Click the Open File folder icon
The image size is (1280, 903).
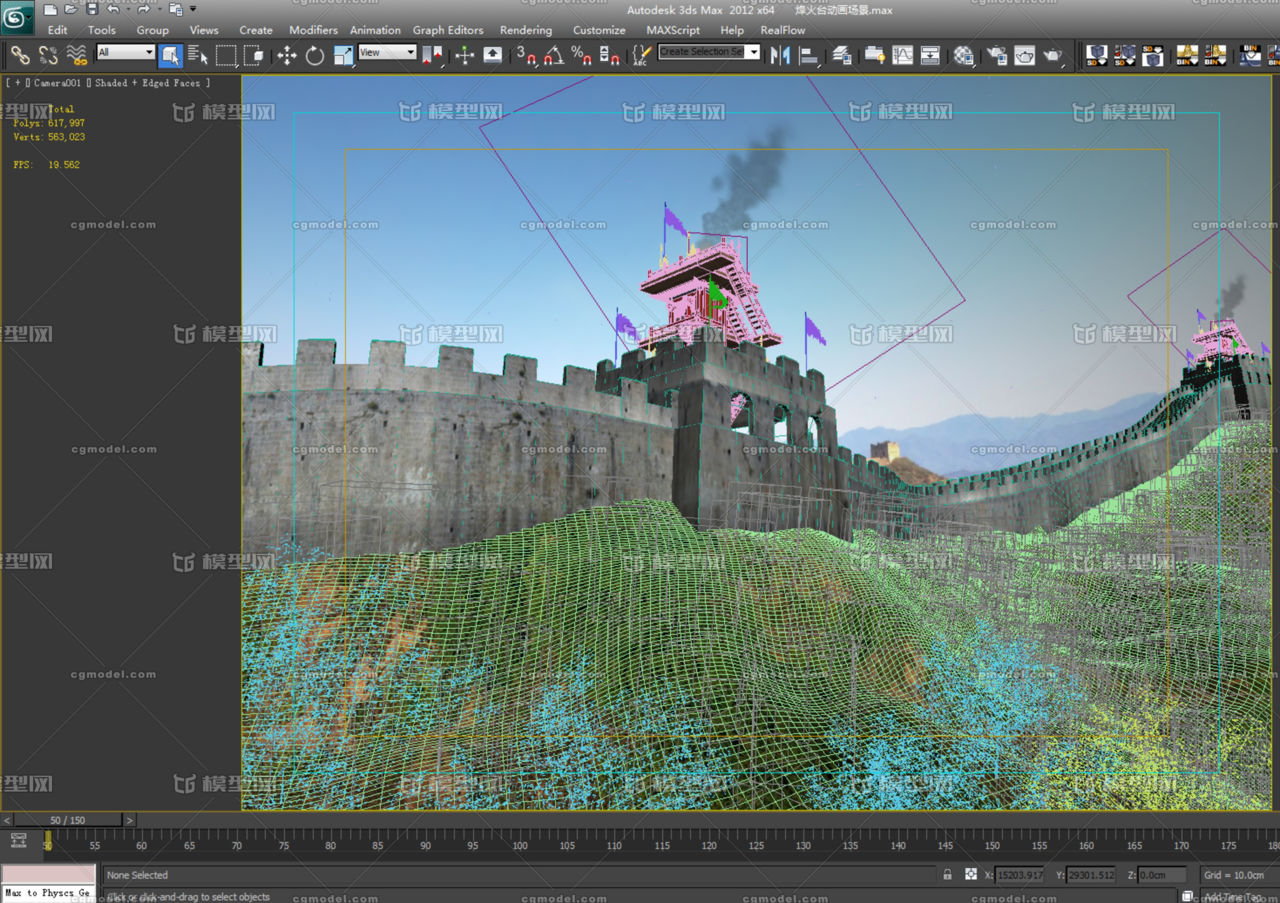pyautogui.click(x=71, y=9)
